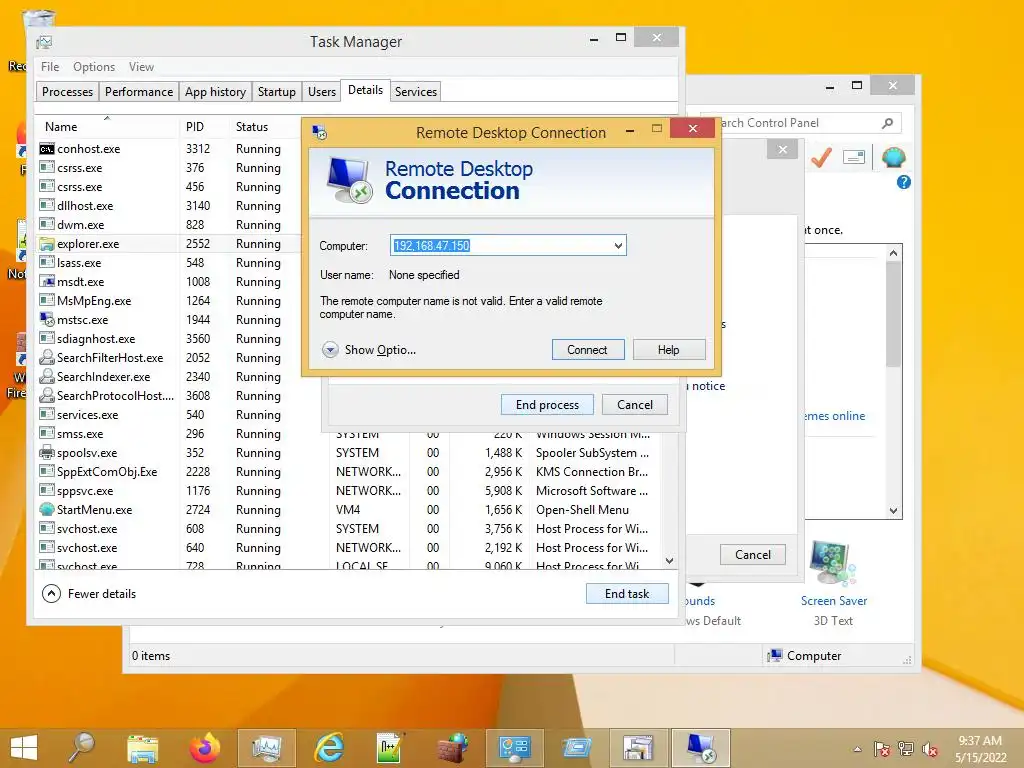Open the Screen Saver link

point(834,601)
